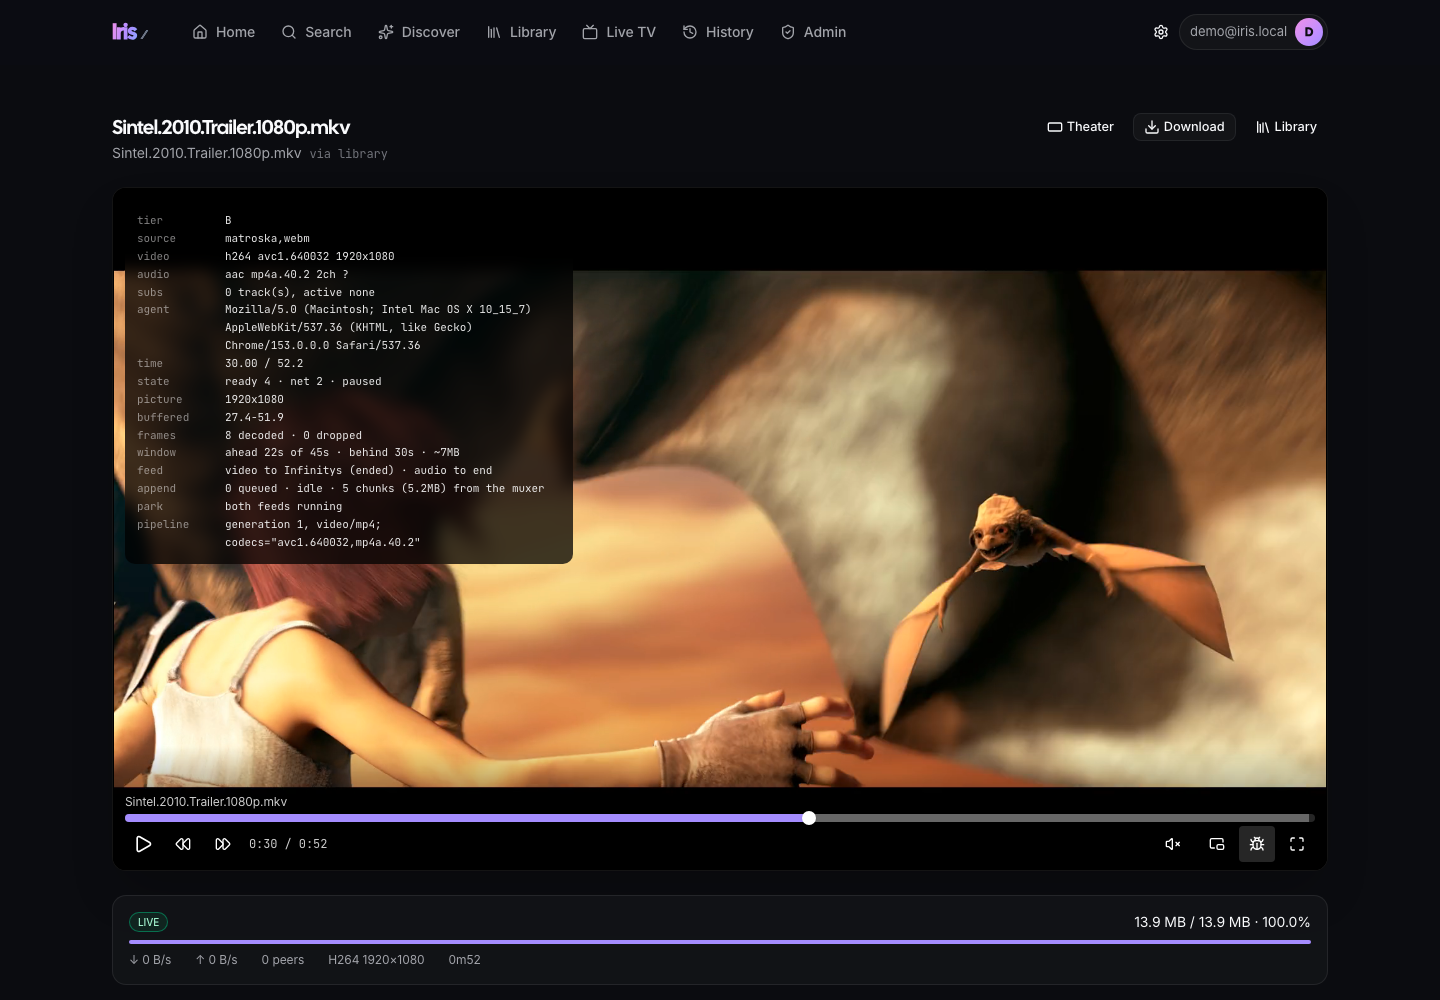Click the user avatar D badge
Screen dimensions: 1440x1000
point(1309,32)
